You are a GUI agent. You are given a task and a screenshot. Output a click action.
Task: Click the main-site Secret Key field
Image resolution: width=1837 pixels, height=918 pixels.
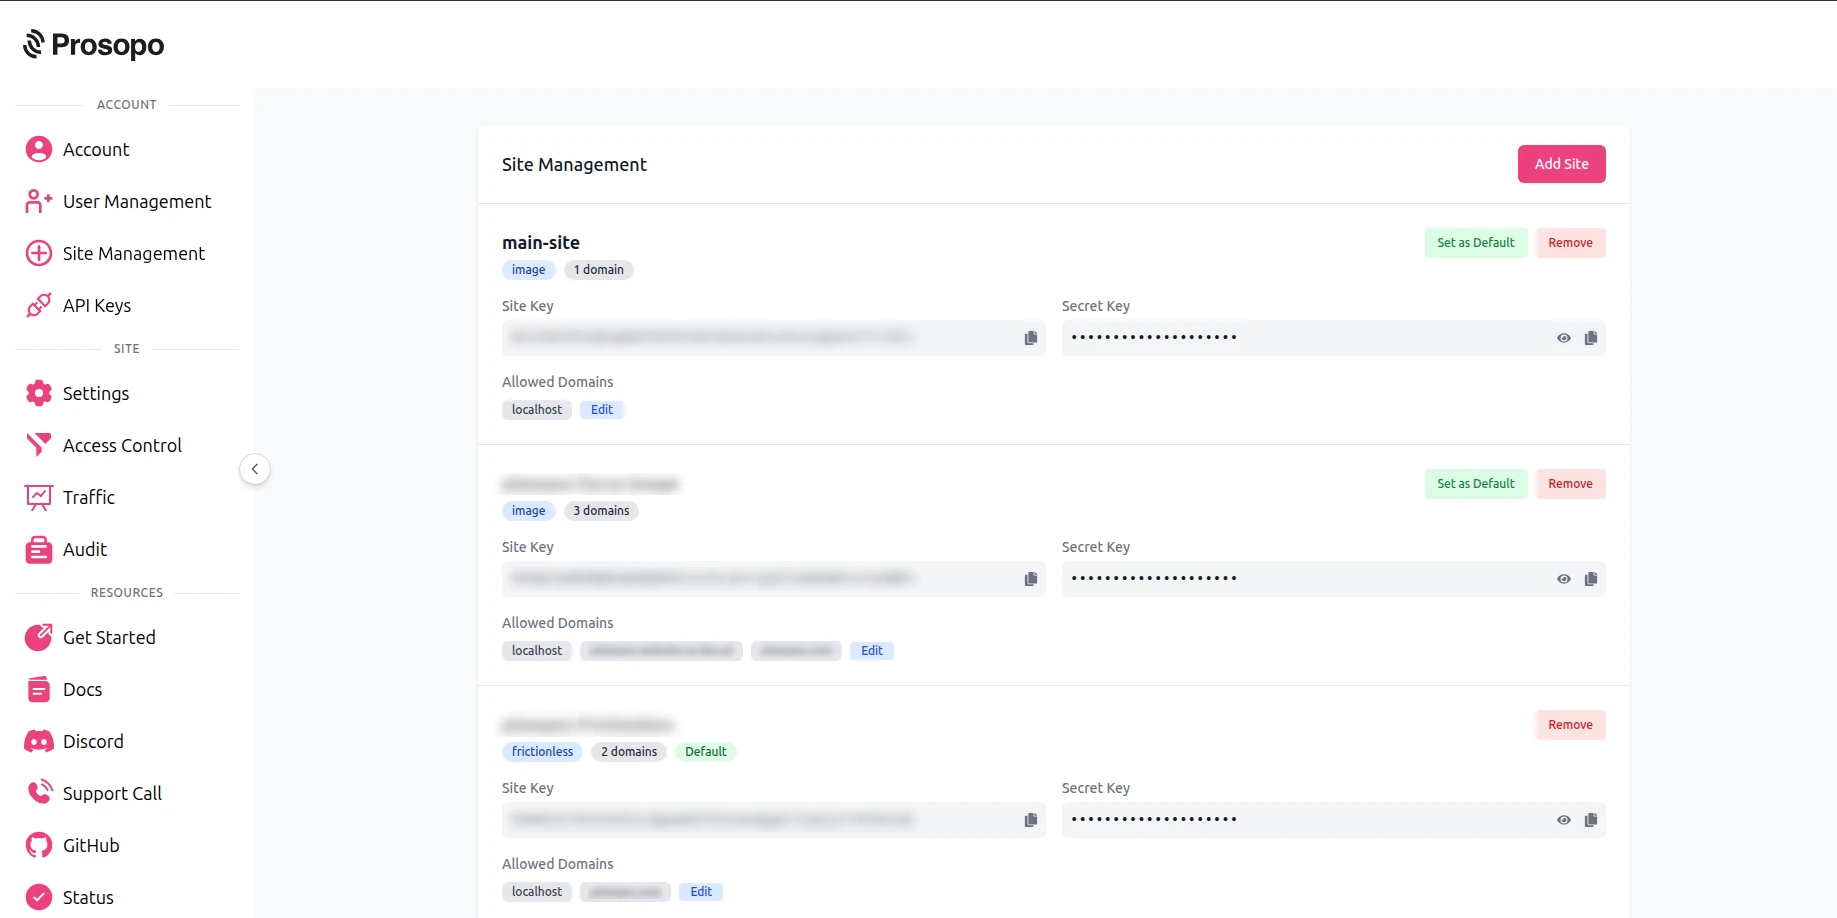point(1333,338)
